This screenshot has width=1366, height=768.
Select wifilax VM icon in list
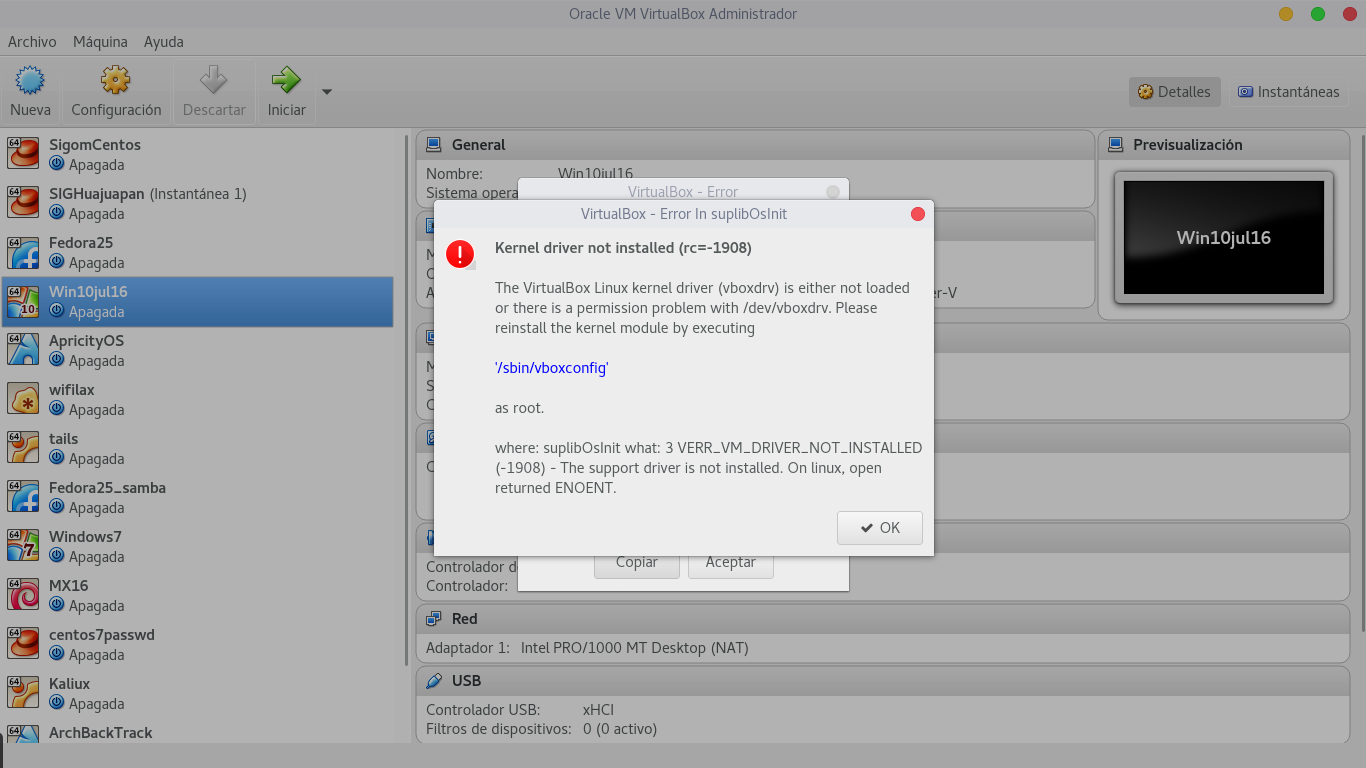(23, 399)
